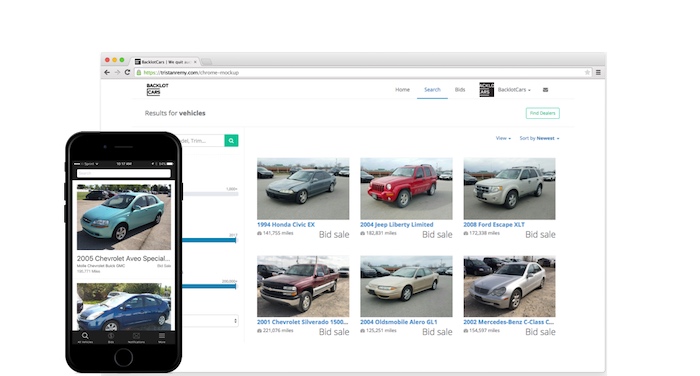Open the 2008 Ford Escape XLT link
Viewport: 700px width, 376px height.
(494, 225)
